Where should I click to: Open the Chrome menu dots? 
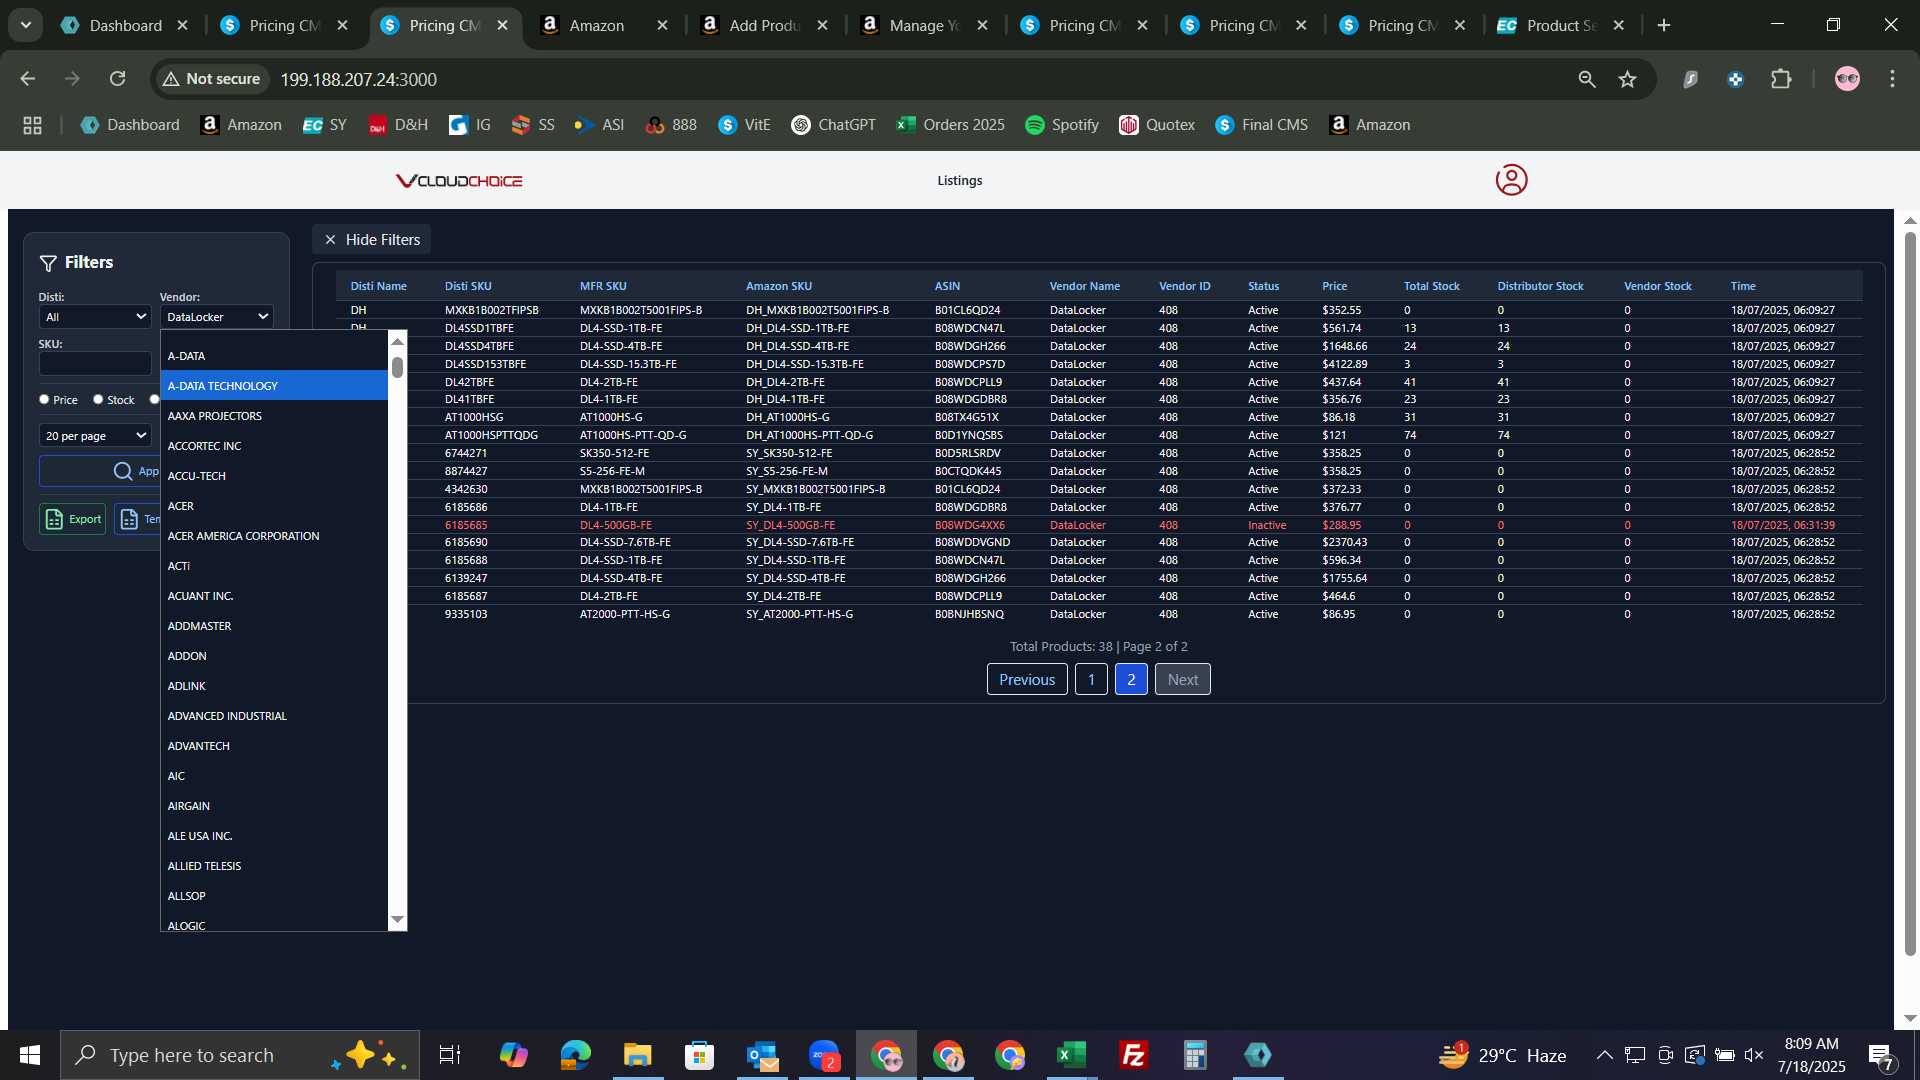pyautogui.click(x=1892, y=79)
